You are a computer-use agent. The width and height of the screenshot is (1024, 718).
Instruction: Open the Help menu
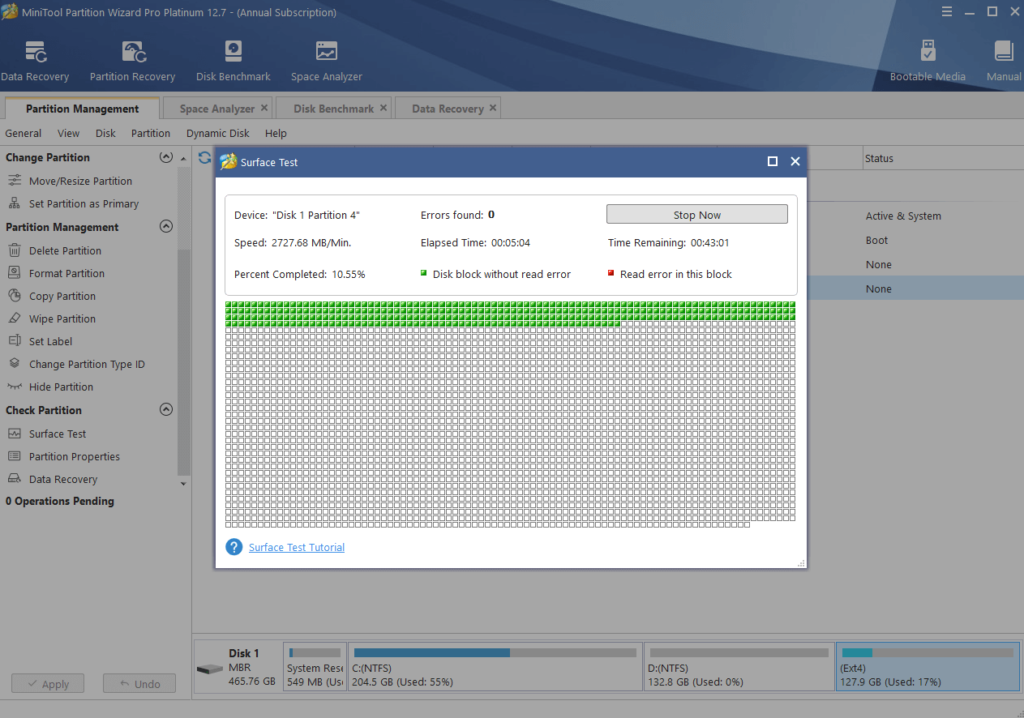(x=276, y=133)
